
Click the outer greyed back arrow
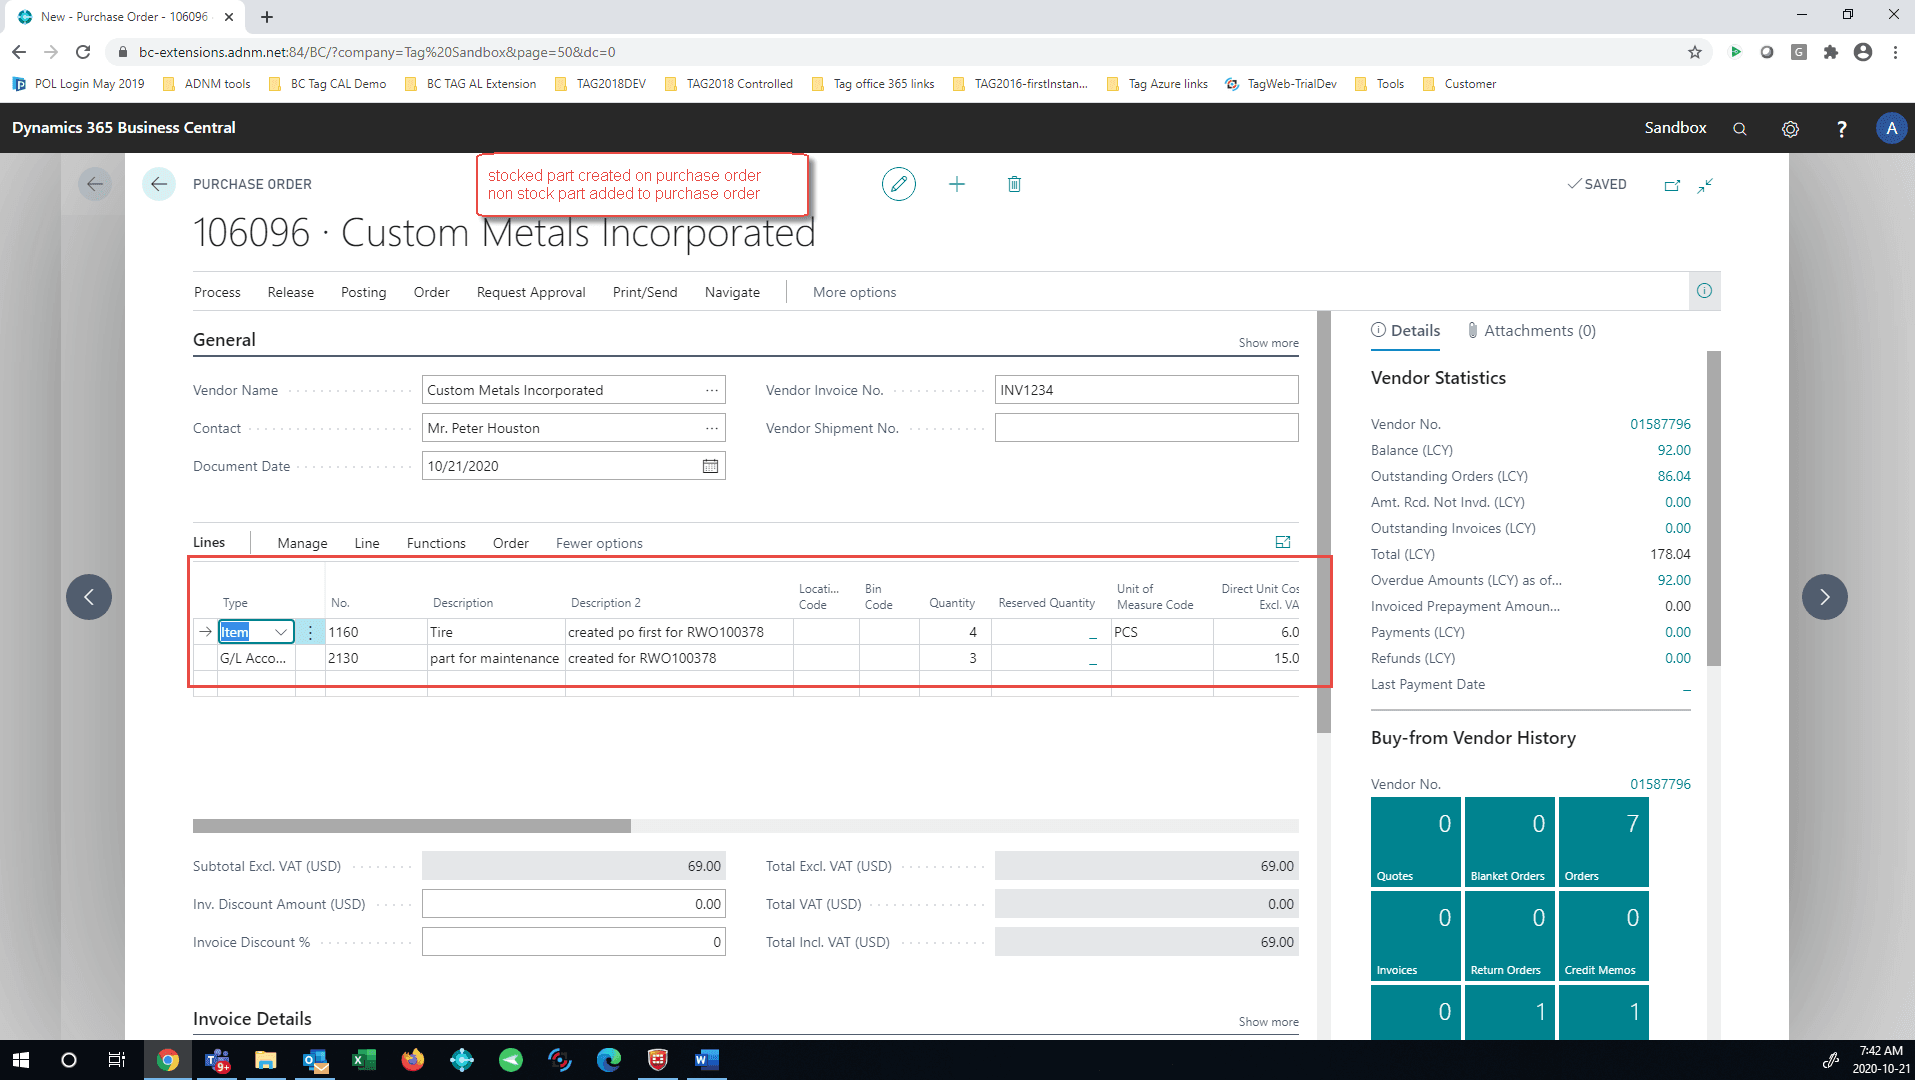tap(95, 184)
